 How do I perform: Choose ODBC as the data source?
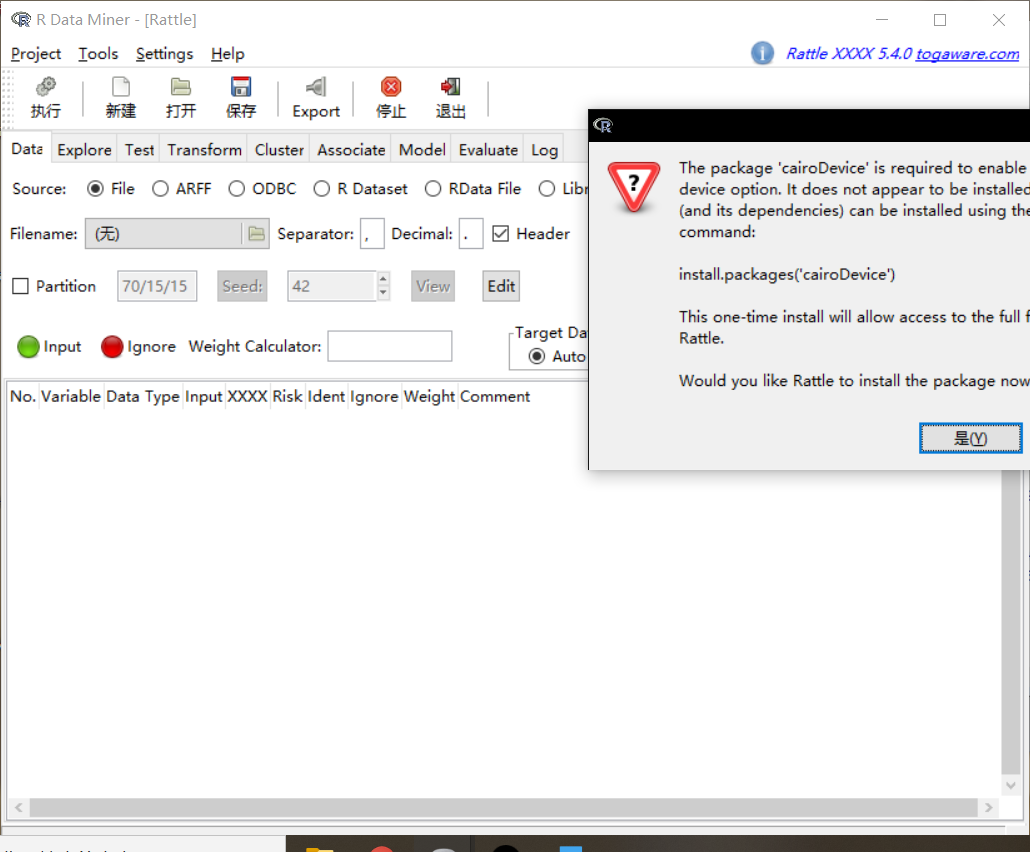click(236, 189)
